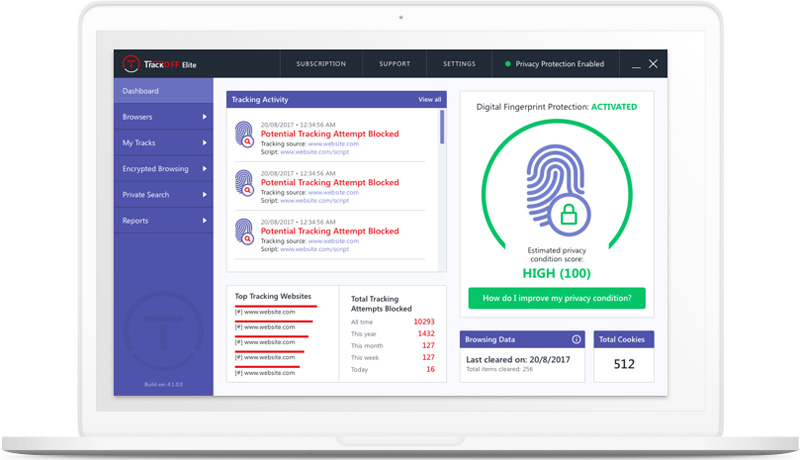This screenshot has height=460, width=800.
Task: Click the This week count 127
Action: (x=429, y=357)
